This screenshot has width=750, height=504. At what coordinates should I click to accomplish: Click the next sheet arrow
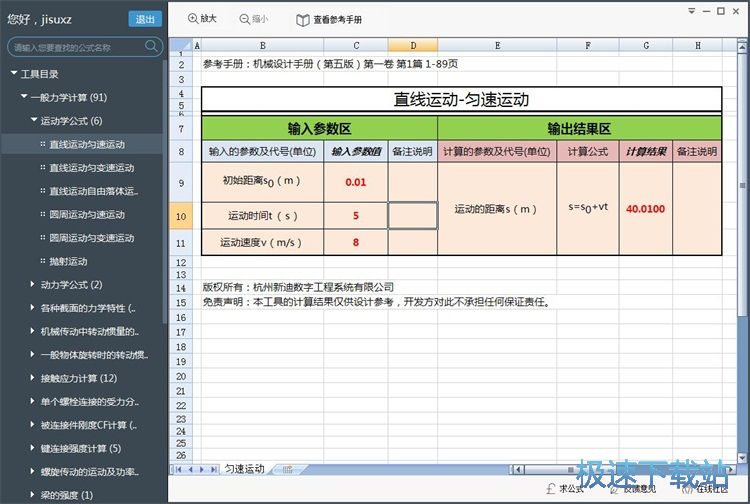click(202, 470)
